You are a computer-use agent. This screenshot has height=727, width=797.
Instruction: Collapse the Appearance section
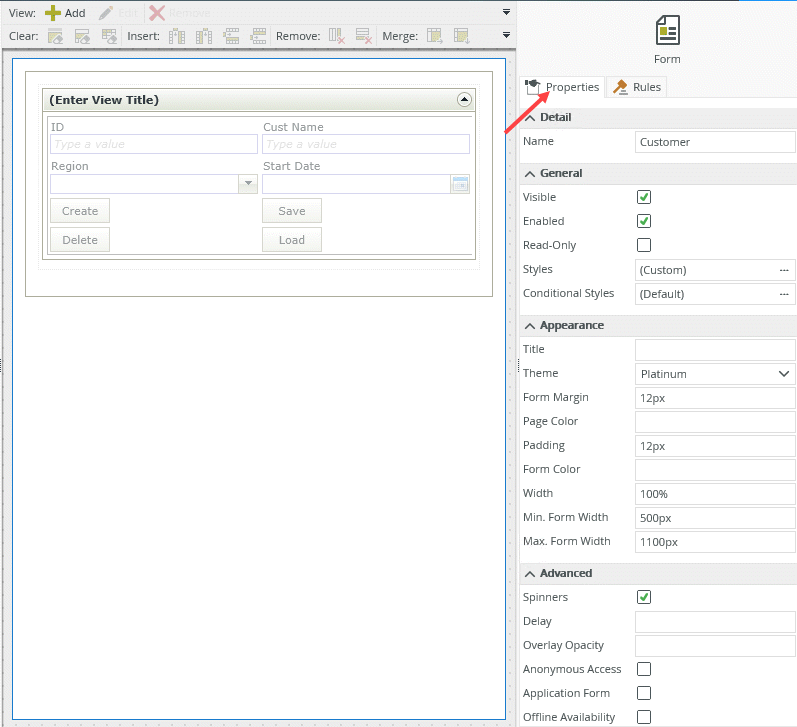(x=530, y=325)
